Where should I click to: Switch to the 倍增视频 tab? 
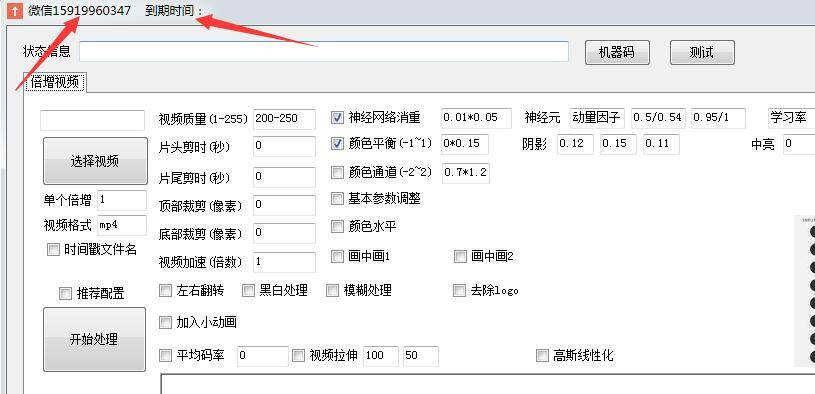click(55, 82)
